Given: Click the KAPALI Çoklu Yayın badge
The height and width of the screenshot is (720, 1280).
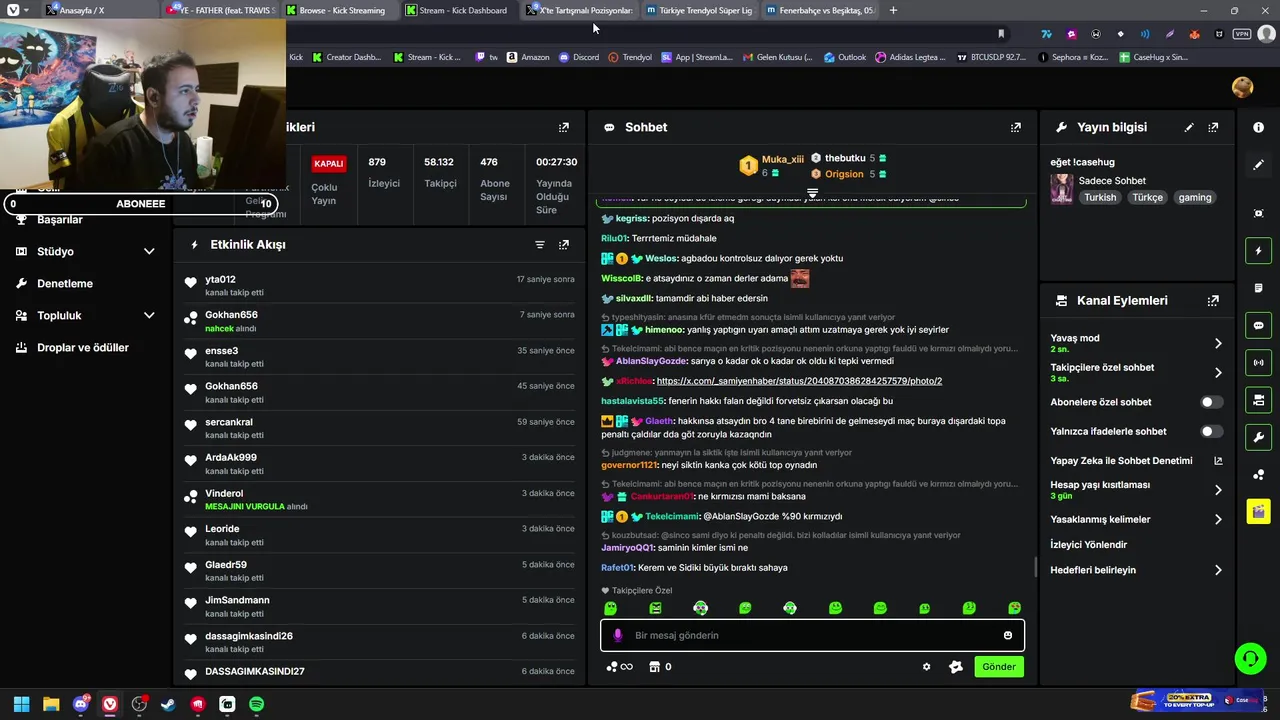Looking at the screenshot, I should point(328,164).
